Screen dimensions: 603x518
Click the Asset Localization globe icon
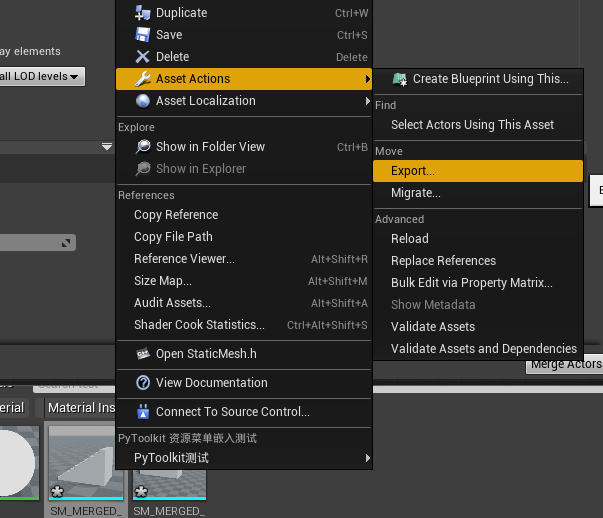(143, 101)
